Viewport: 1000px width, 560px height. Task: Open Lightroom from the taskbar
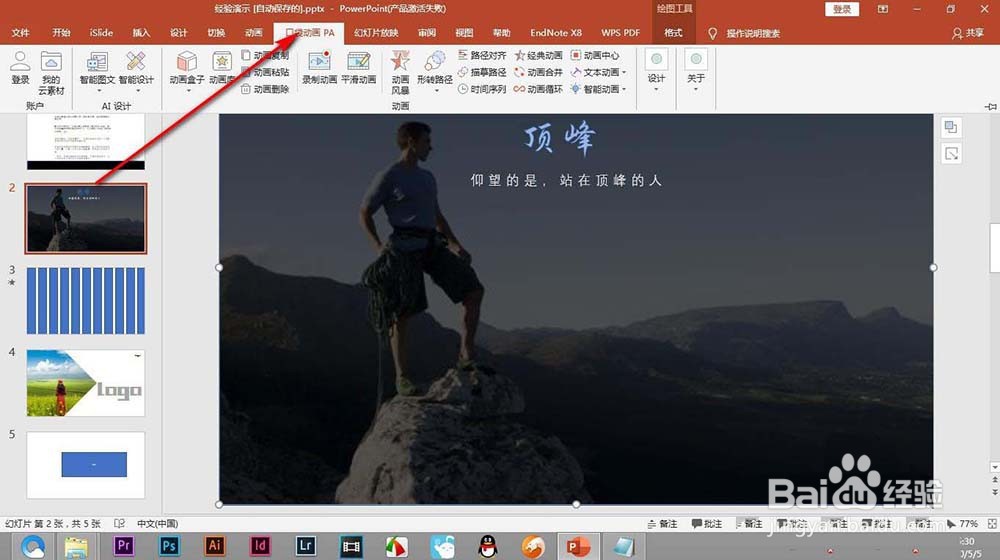click(x=305, y=546)
